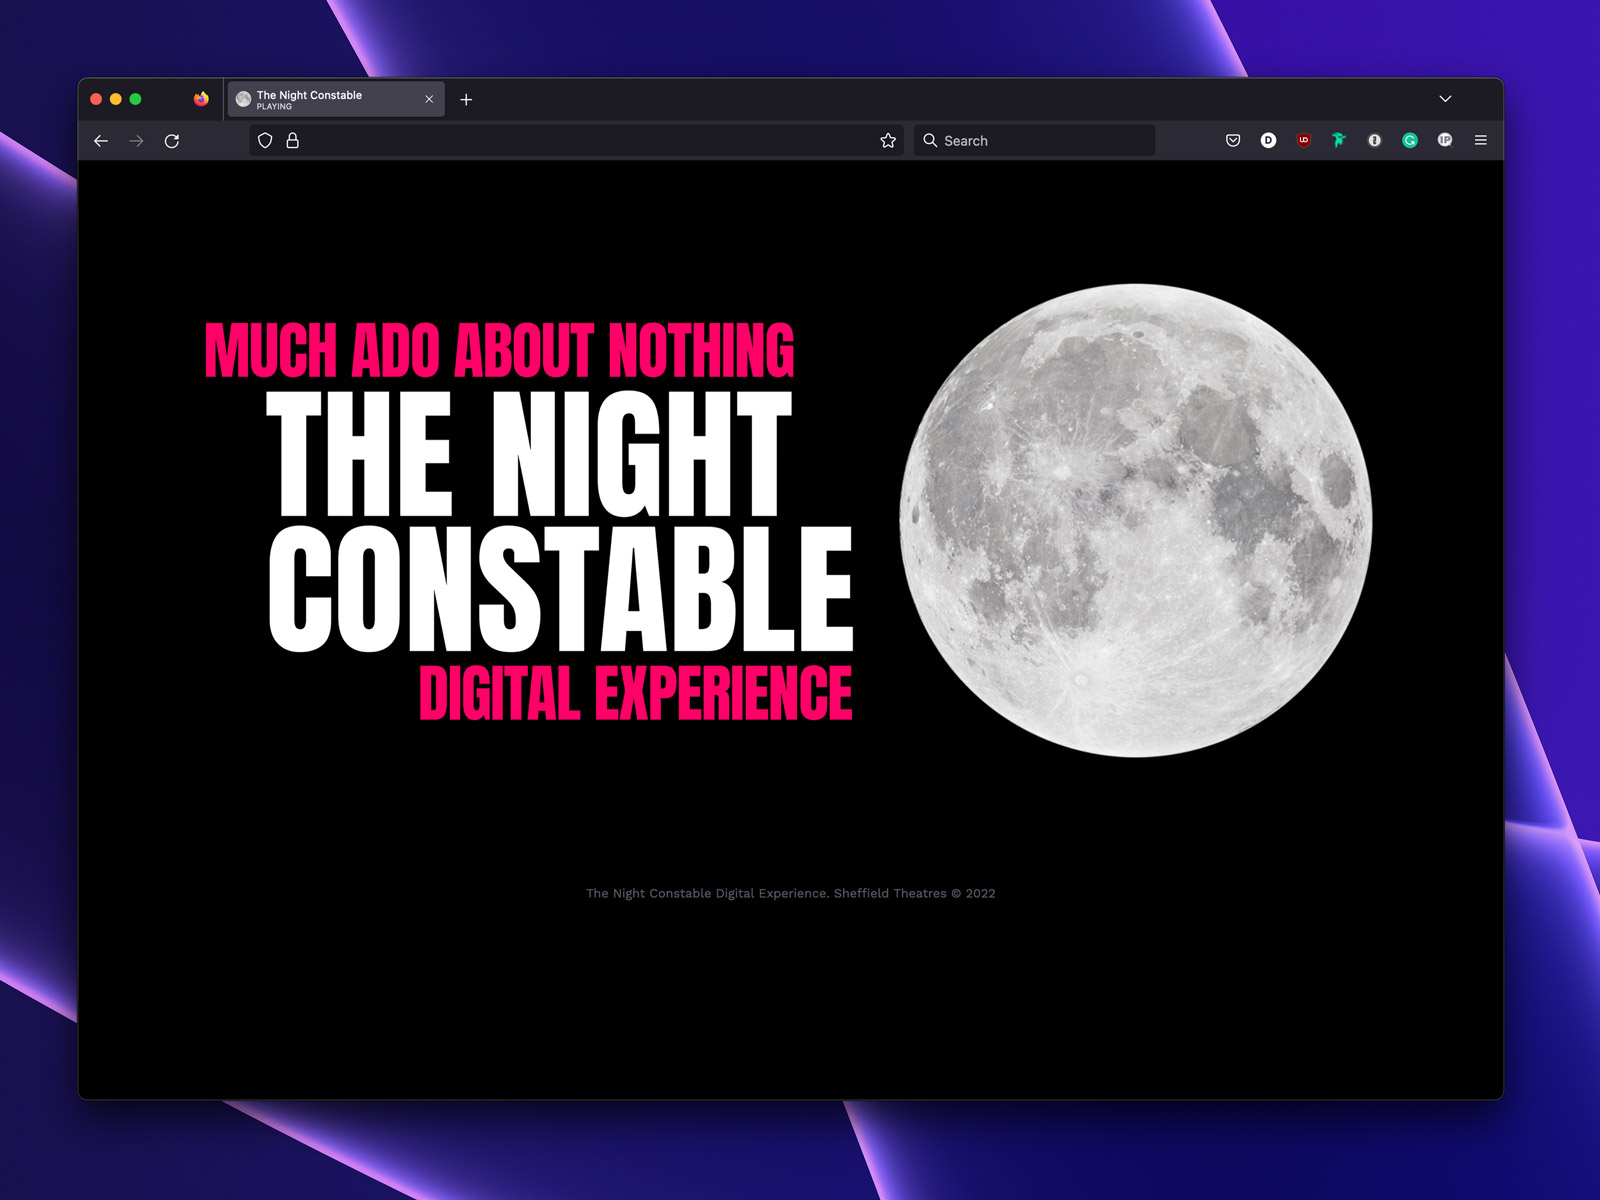Maximize window with green button
Image resolution: width=1600 pixels, height=1200 pixels.
tap(136, 99)
